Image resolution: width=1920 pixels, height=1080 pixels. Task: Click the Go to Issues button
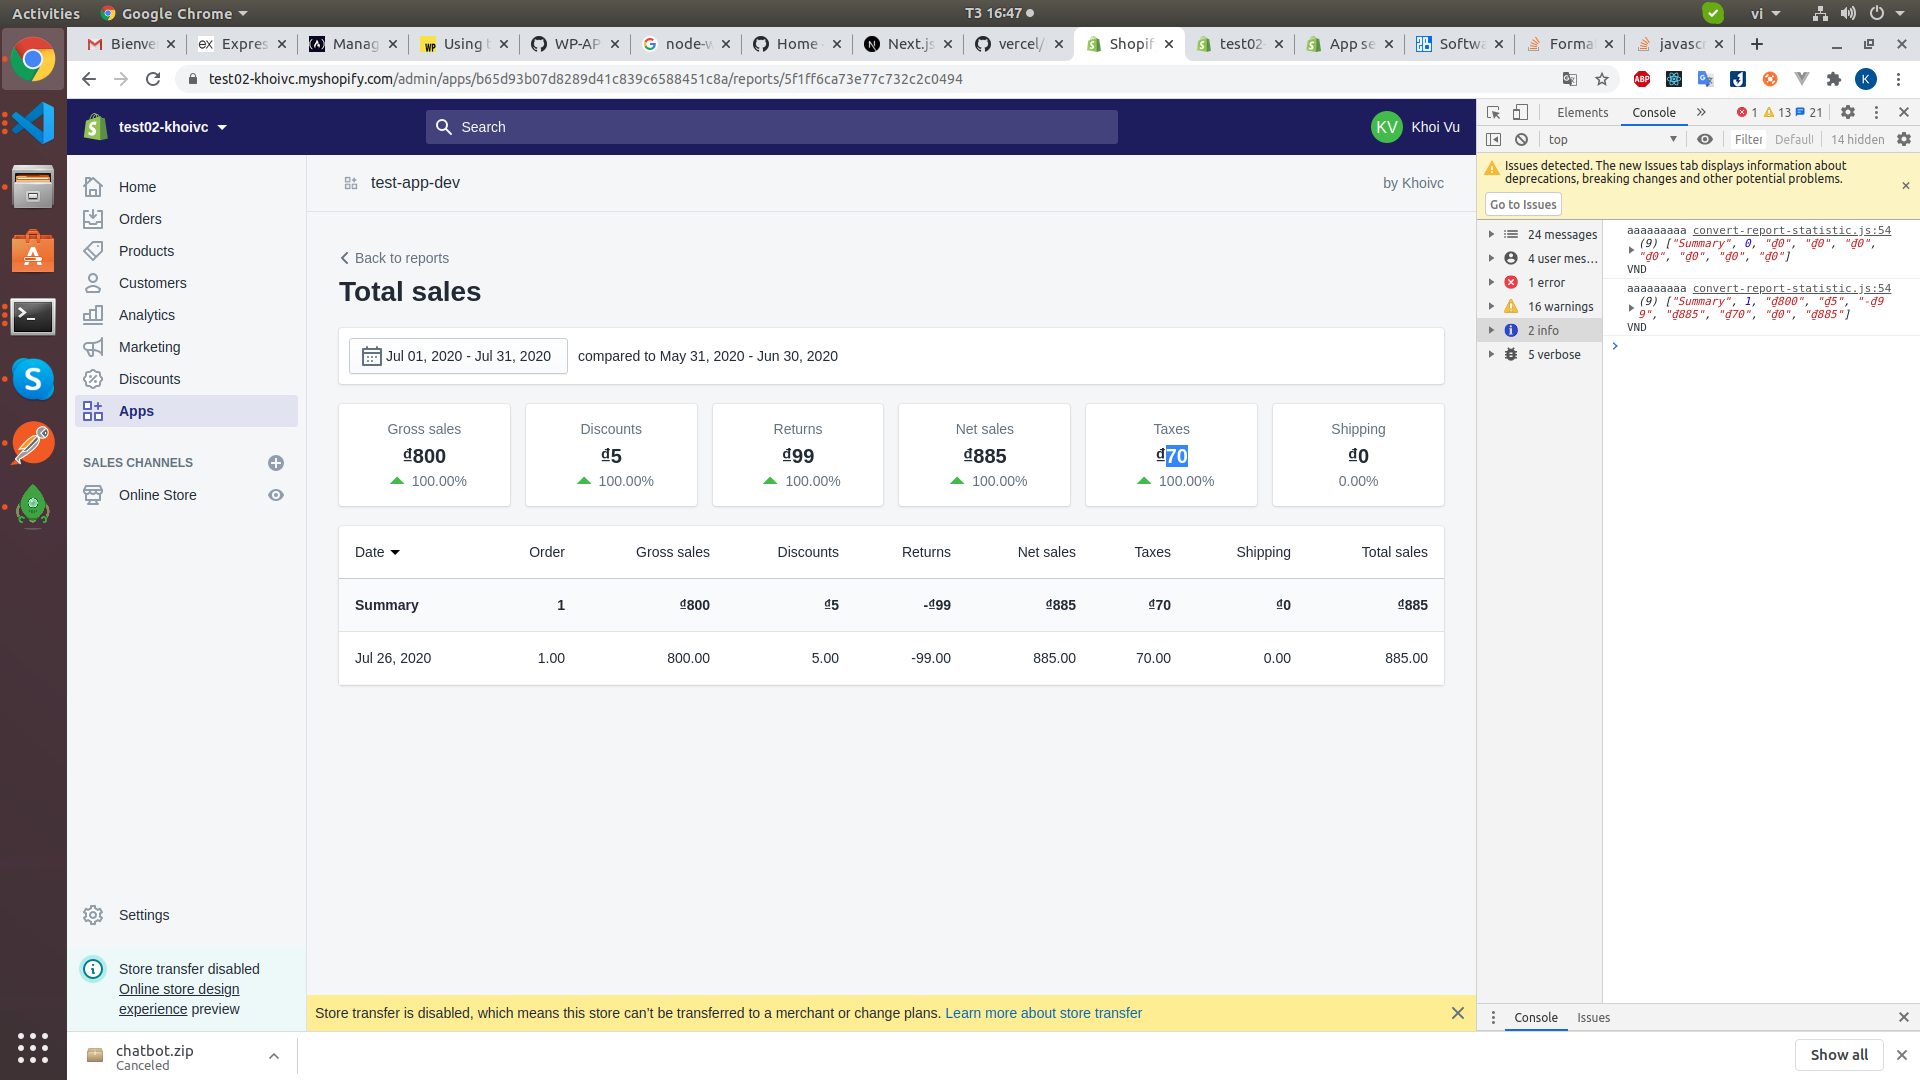click(x=1523, y=205)
